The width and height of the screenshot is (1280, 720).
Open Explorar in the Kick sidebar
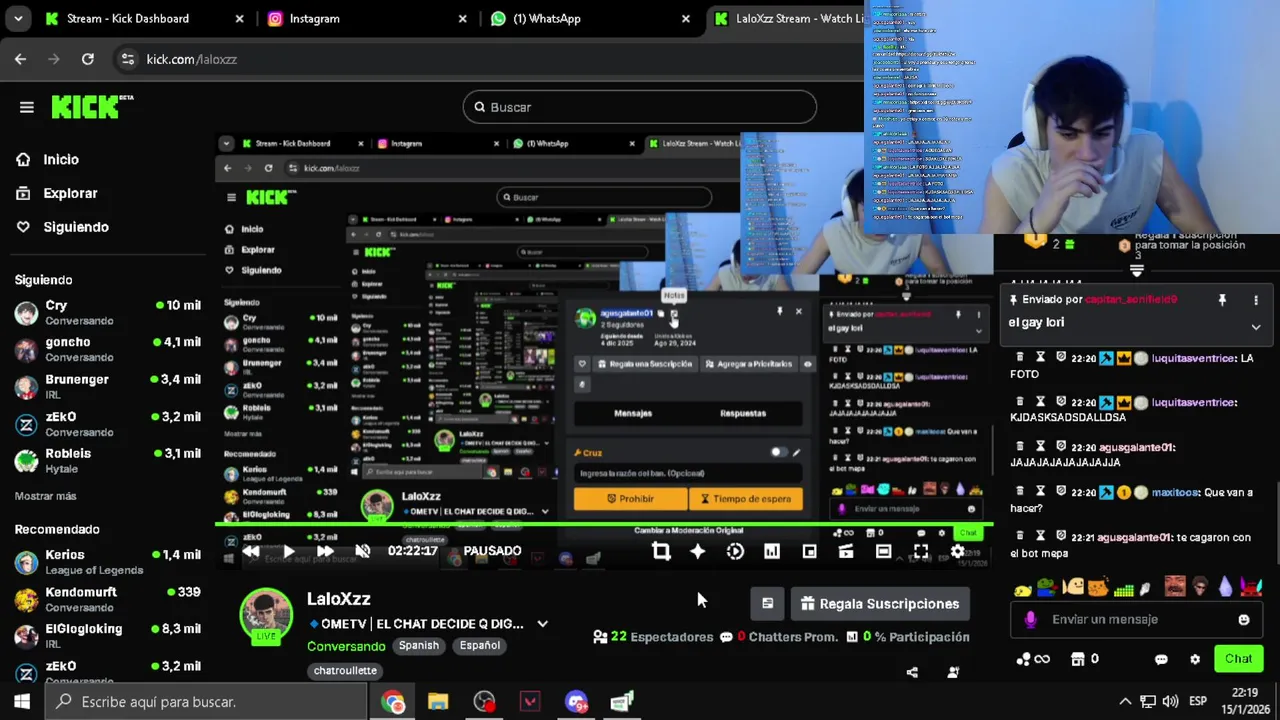tap(56, 193)
